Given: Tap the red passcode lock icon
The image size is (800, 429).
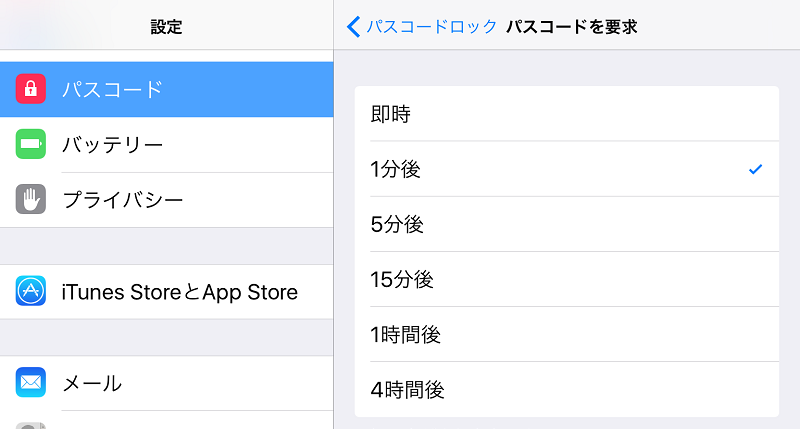Looking at the screenshot, I should (31, 89).
